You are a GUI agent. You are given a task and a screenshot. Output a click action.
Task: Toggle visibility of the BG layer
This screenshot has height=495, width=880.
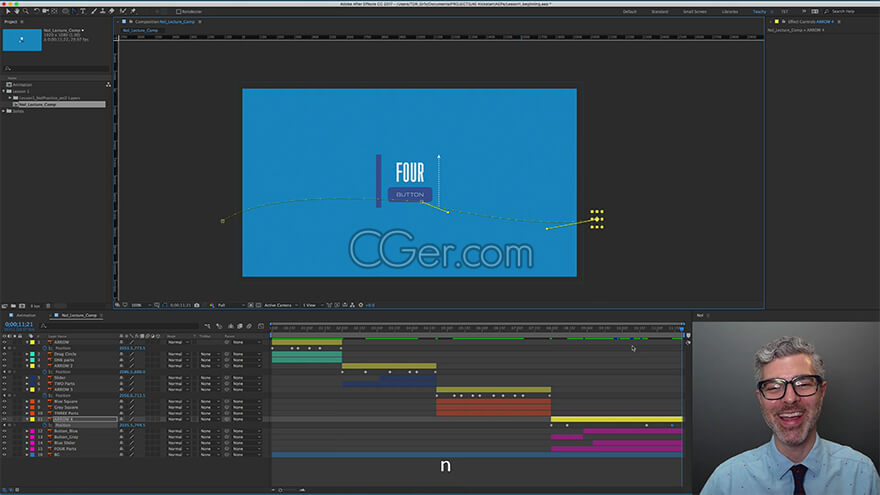[5, 454]
